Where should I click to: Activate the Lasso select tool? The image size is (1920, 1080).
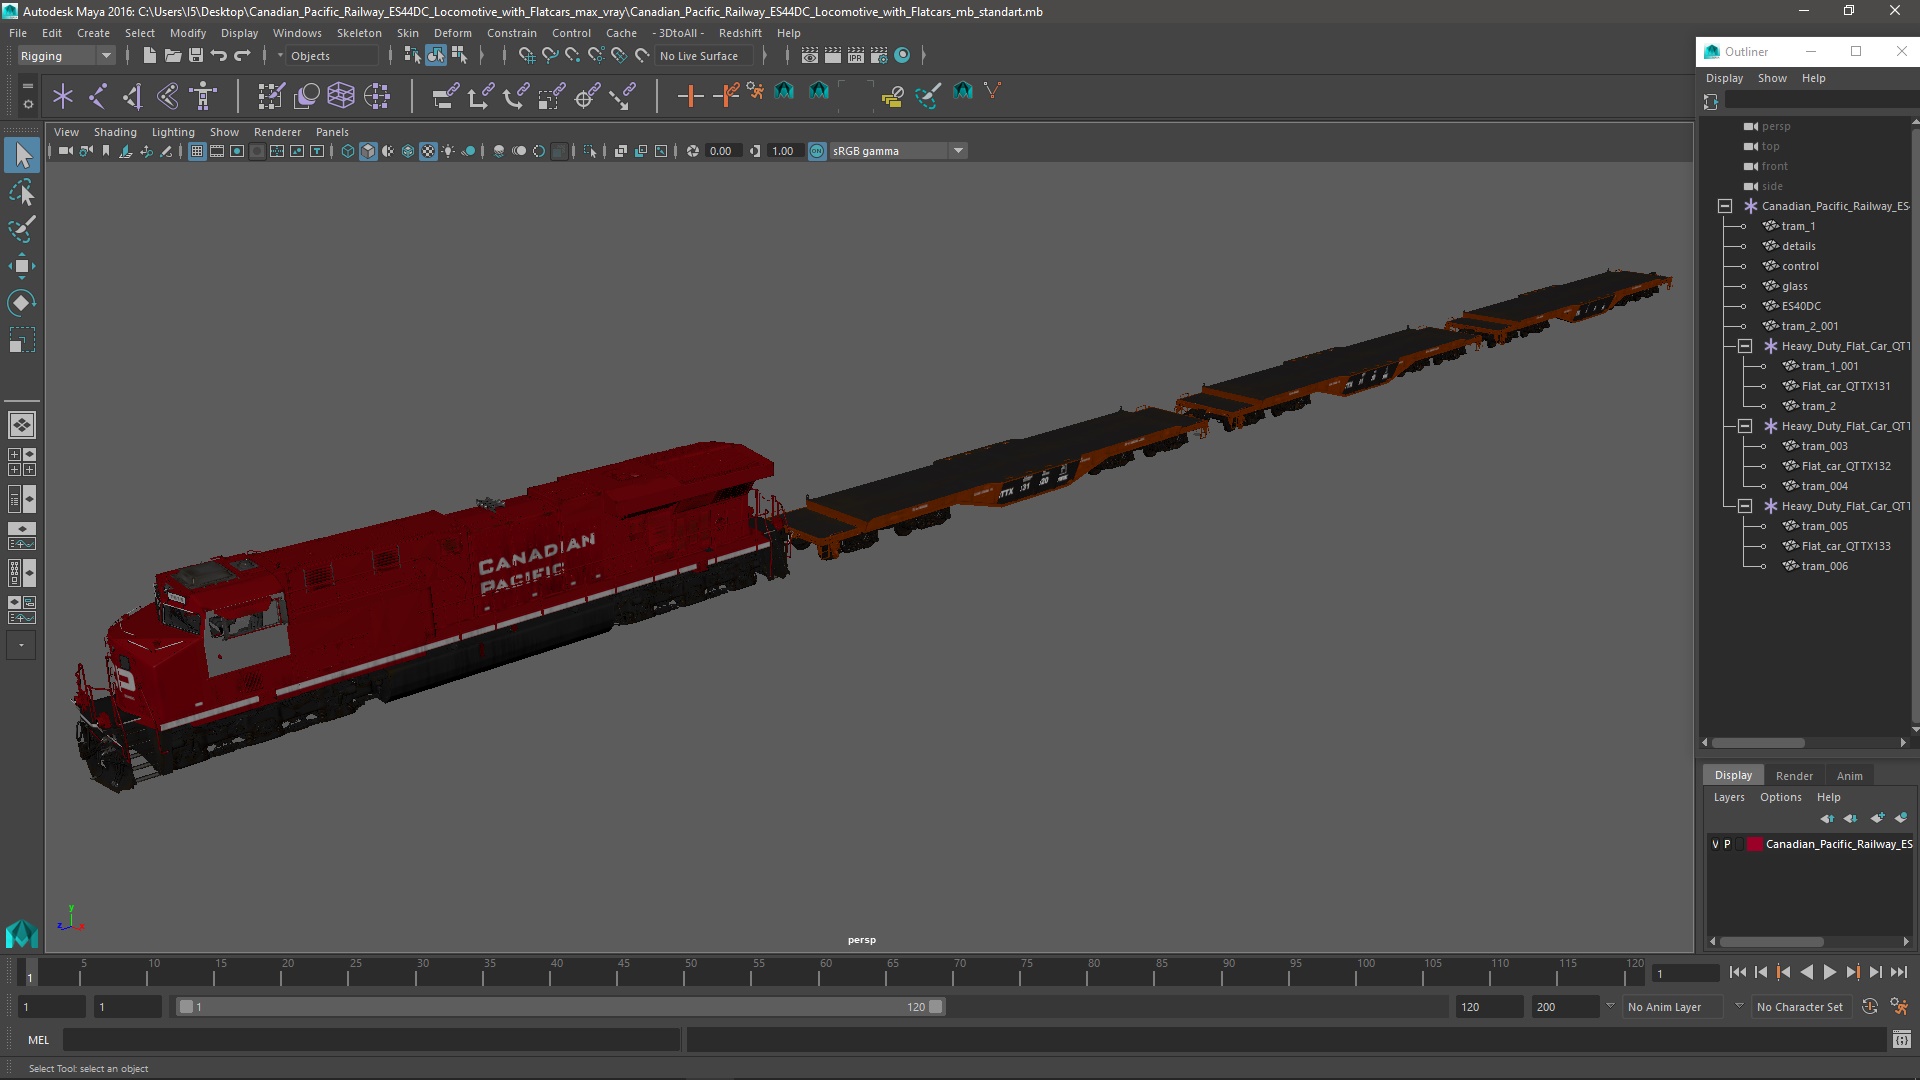click(x=22, y=192)
